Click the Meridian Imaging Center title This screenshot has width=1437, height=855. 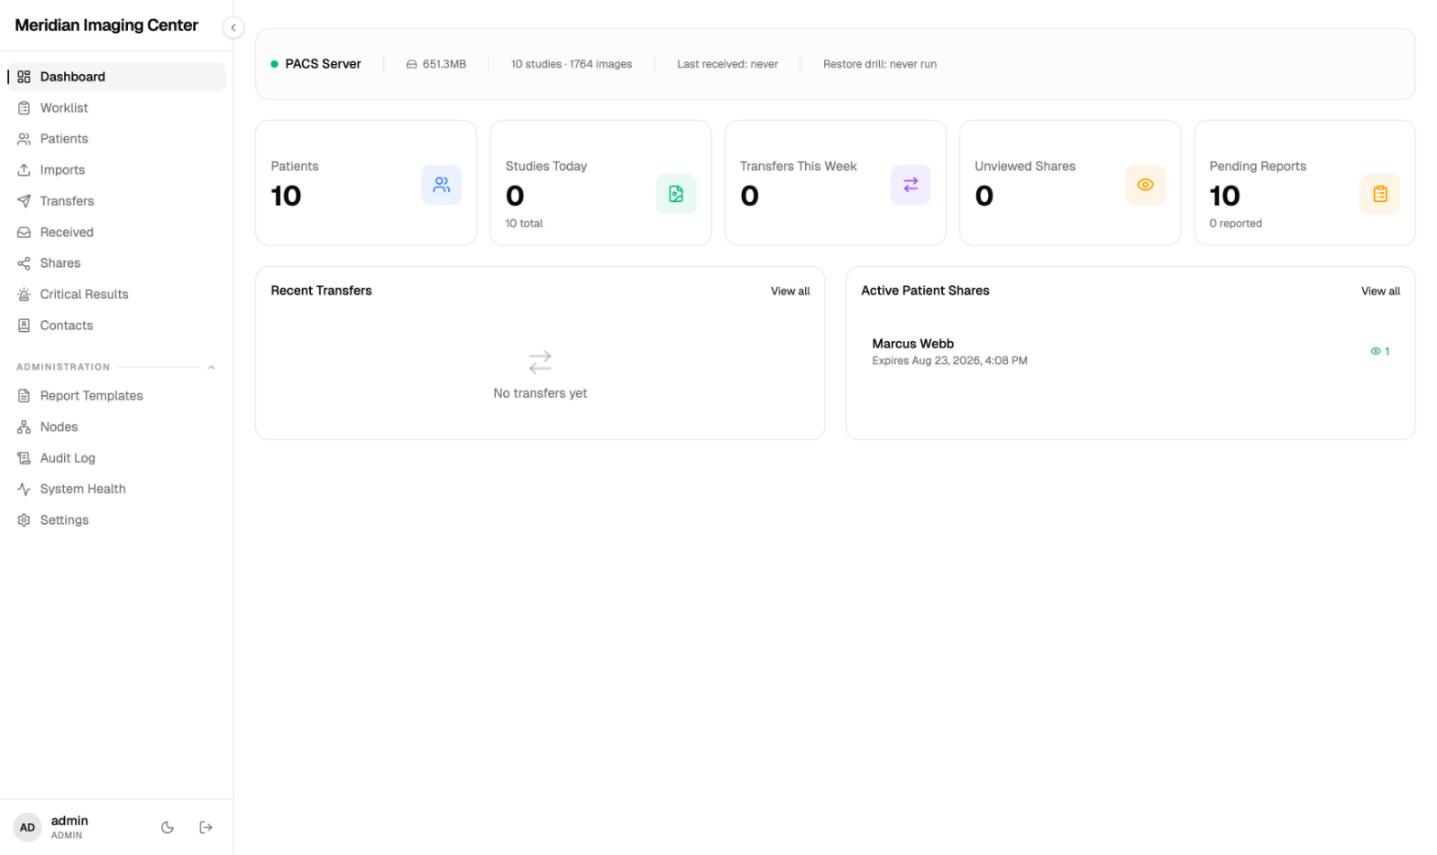106,25
